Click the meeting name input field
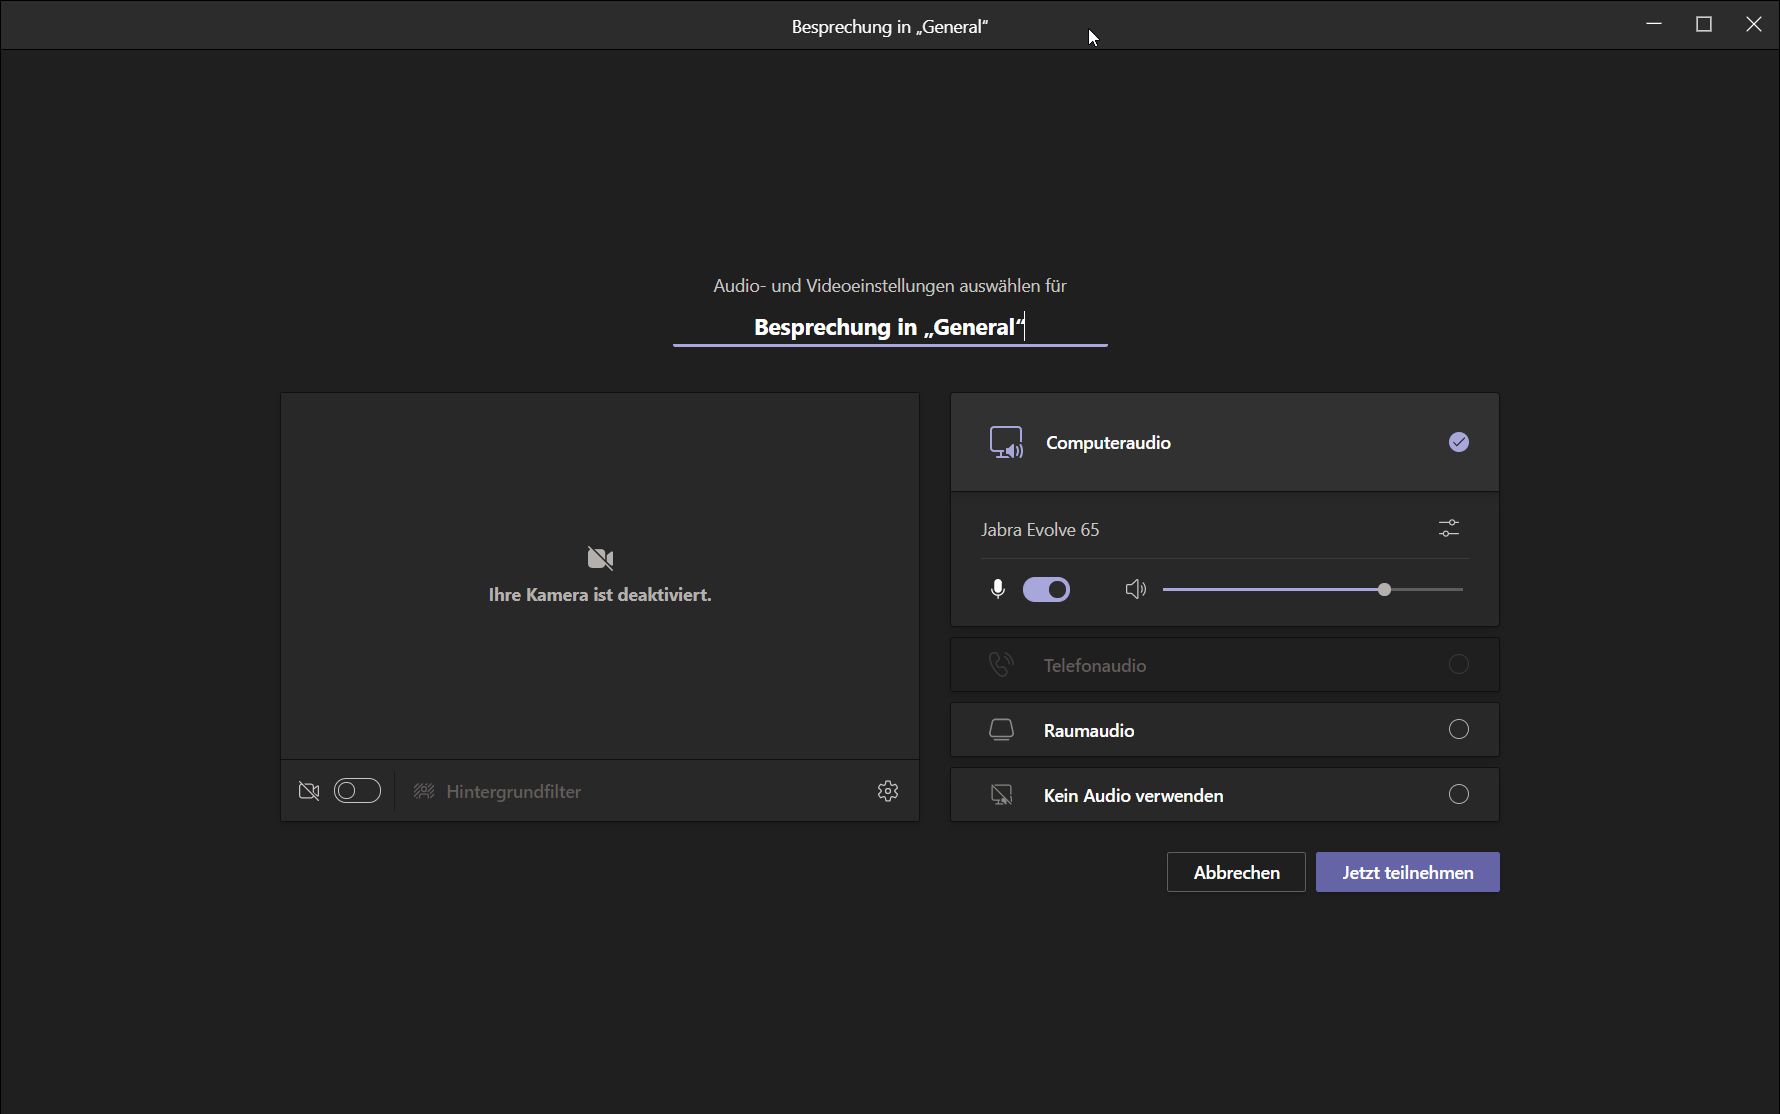The width and height of the screenshot is (1780, 1114). [x=889, y=327]
